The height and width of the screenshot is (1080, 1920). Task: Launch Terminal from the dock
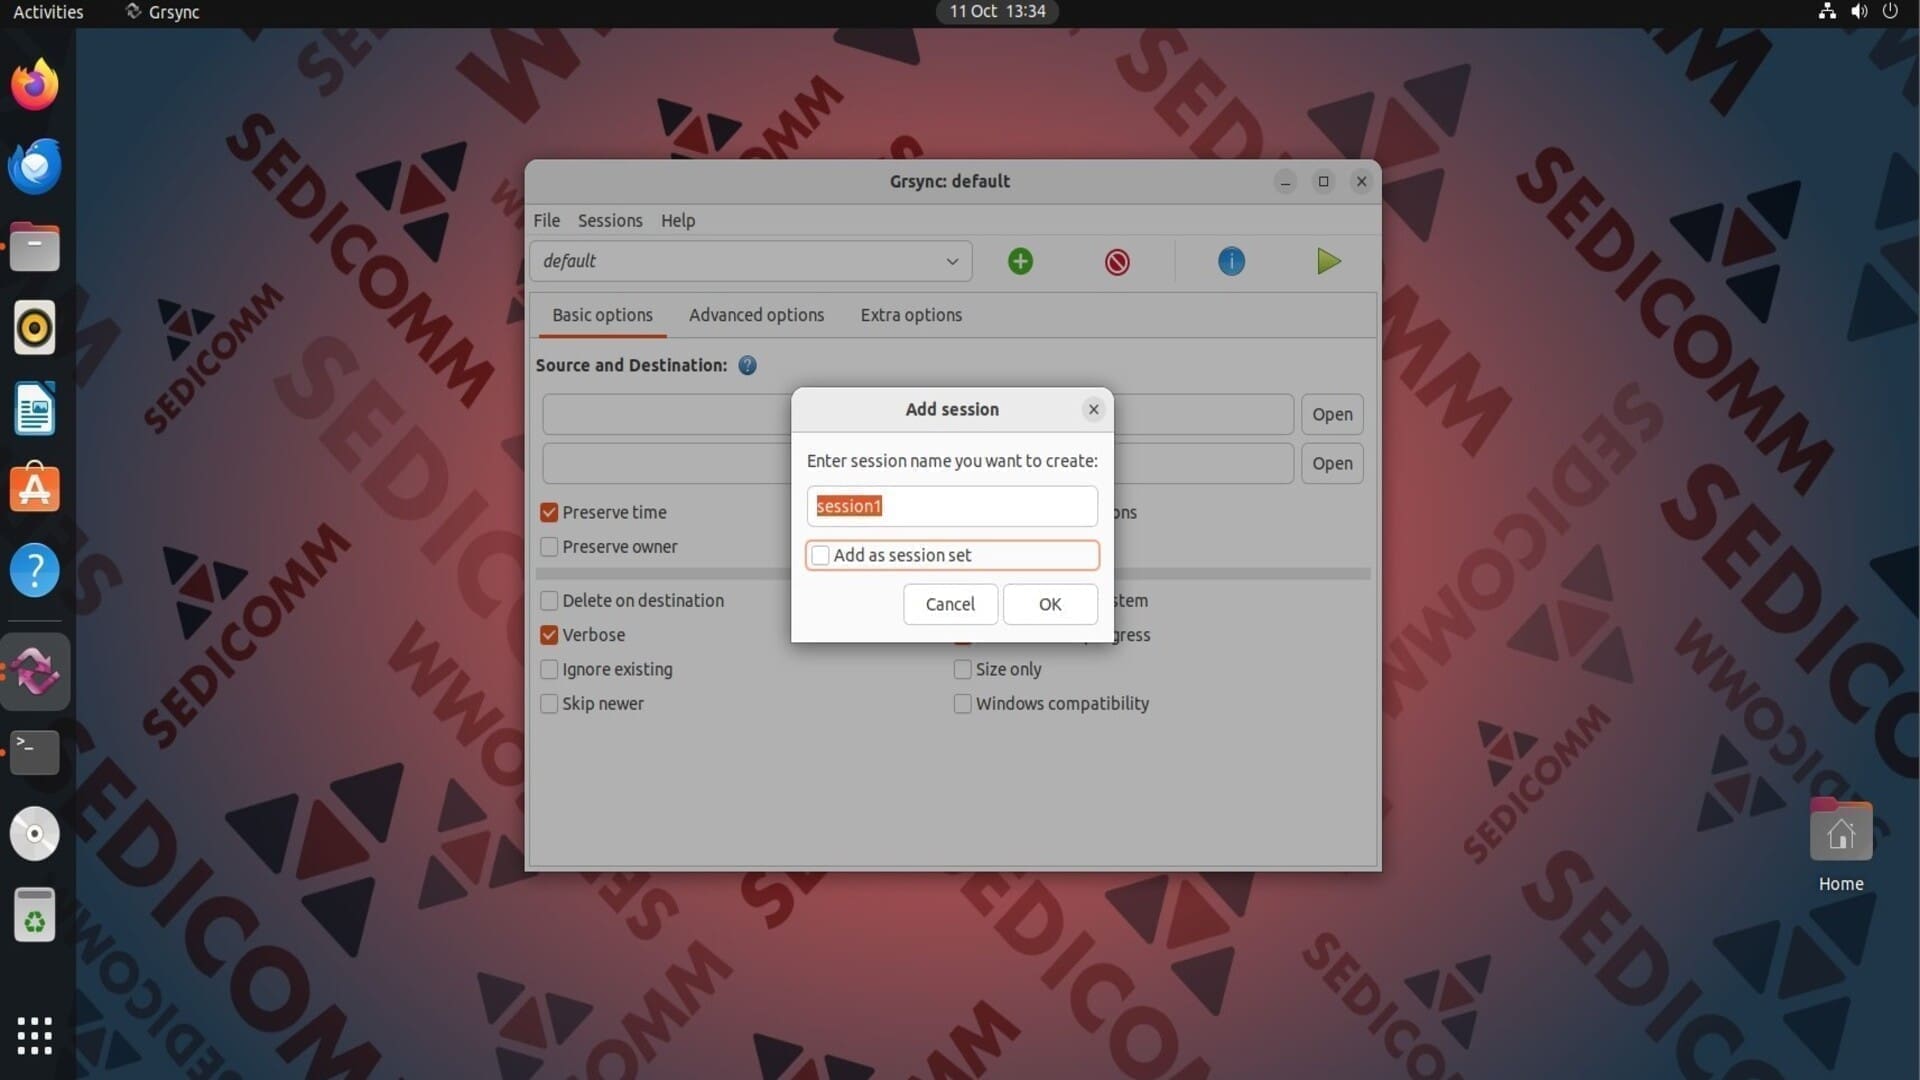point(35,752)
